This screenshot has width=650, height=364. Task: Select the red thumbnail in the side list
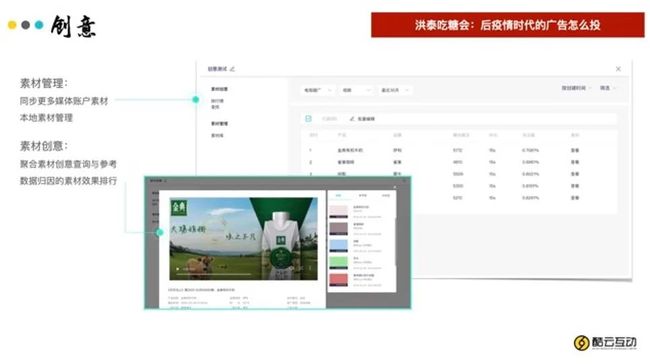(x=339, y=280)
